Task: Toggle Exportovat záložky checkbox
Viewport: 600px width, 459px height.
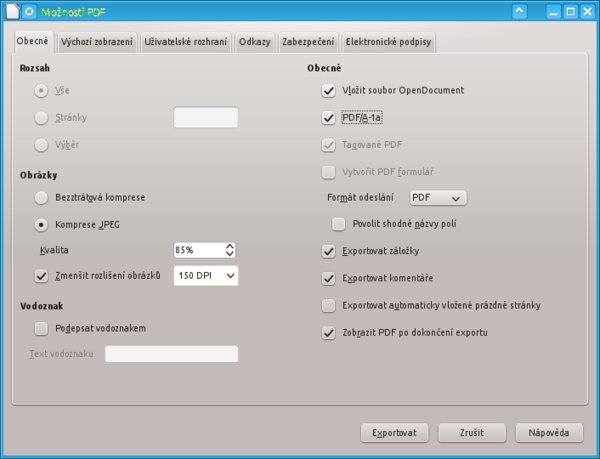Action: (328, 251)
